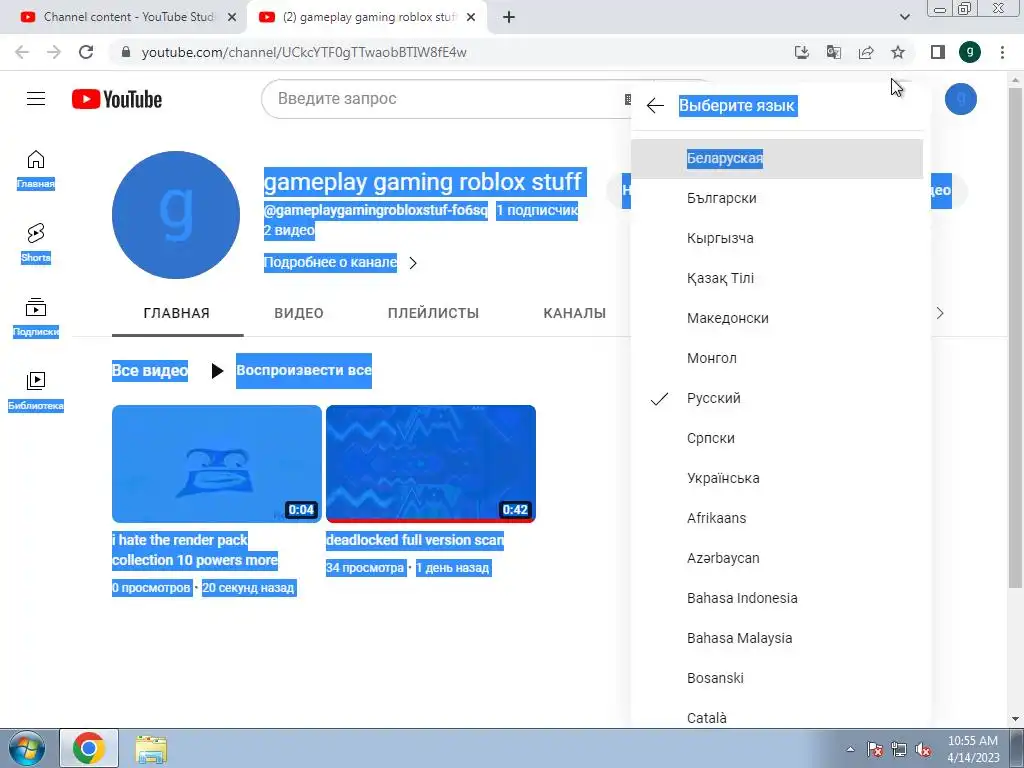This screenshot has width=1024, height=768.
Task: Select Монгол language
Action: point(776,359)
